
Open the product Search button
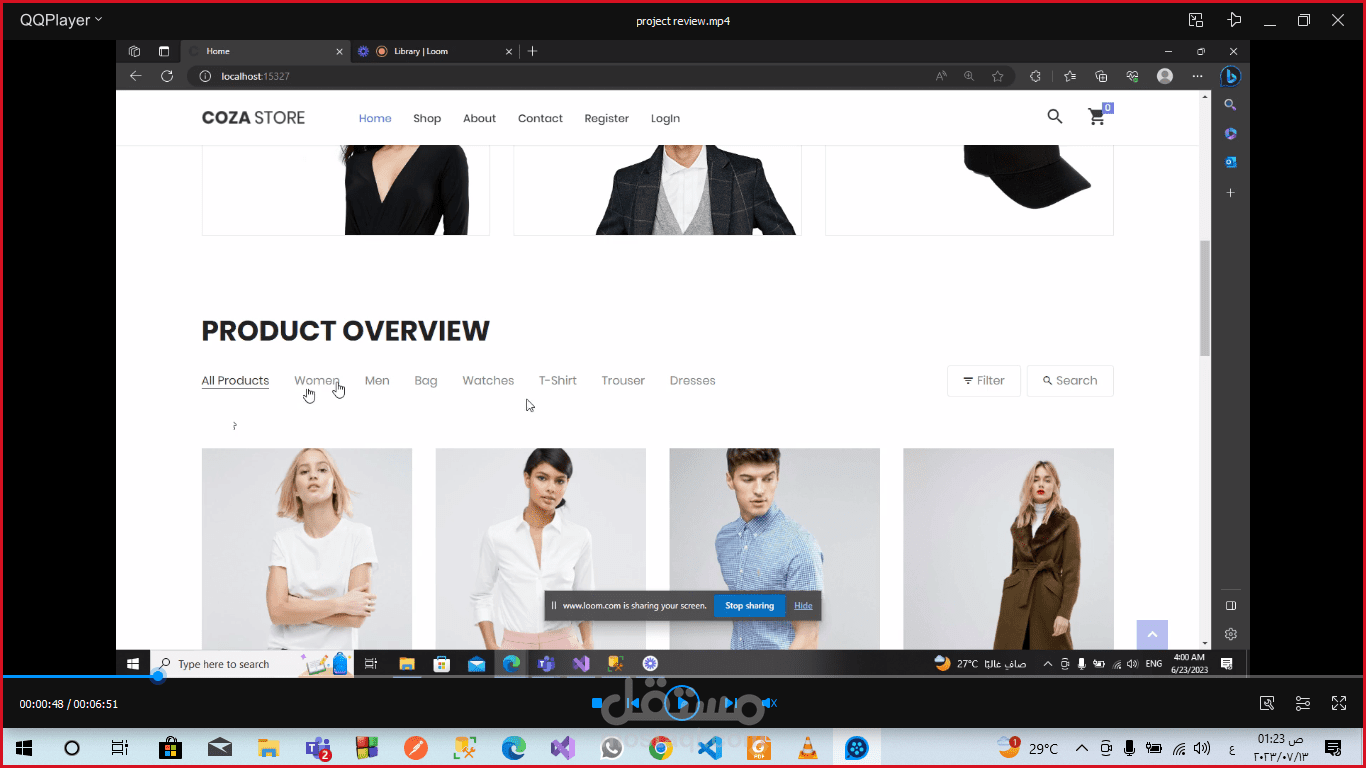click(1070, 380)
